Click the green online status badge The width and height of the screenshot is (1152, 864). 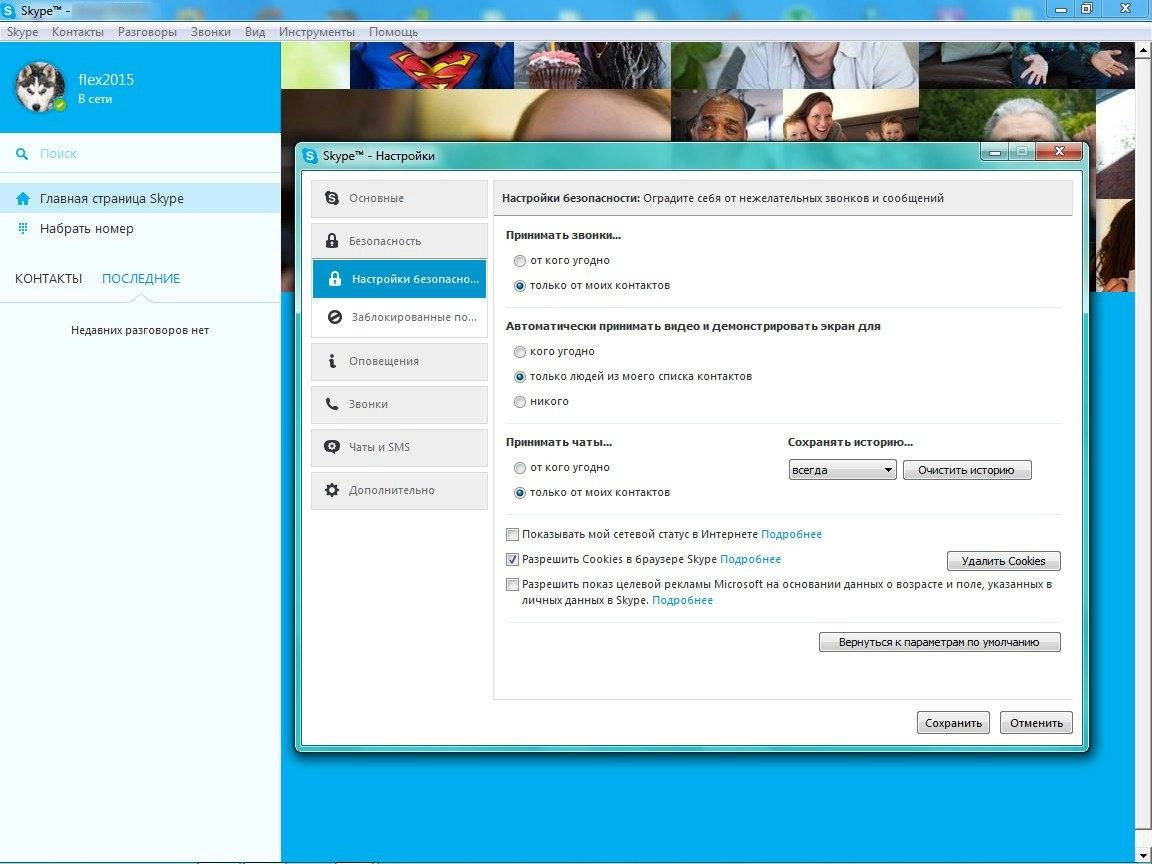point(60,104)
